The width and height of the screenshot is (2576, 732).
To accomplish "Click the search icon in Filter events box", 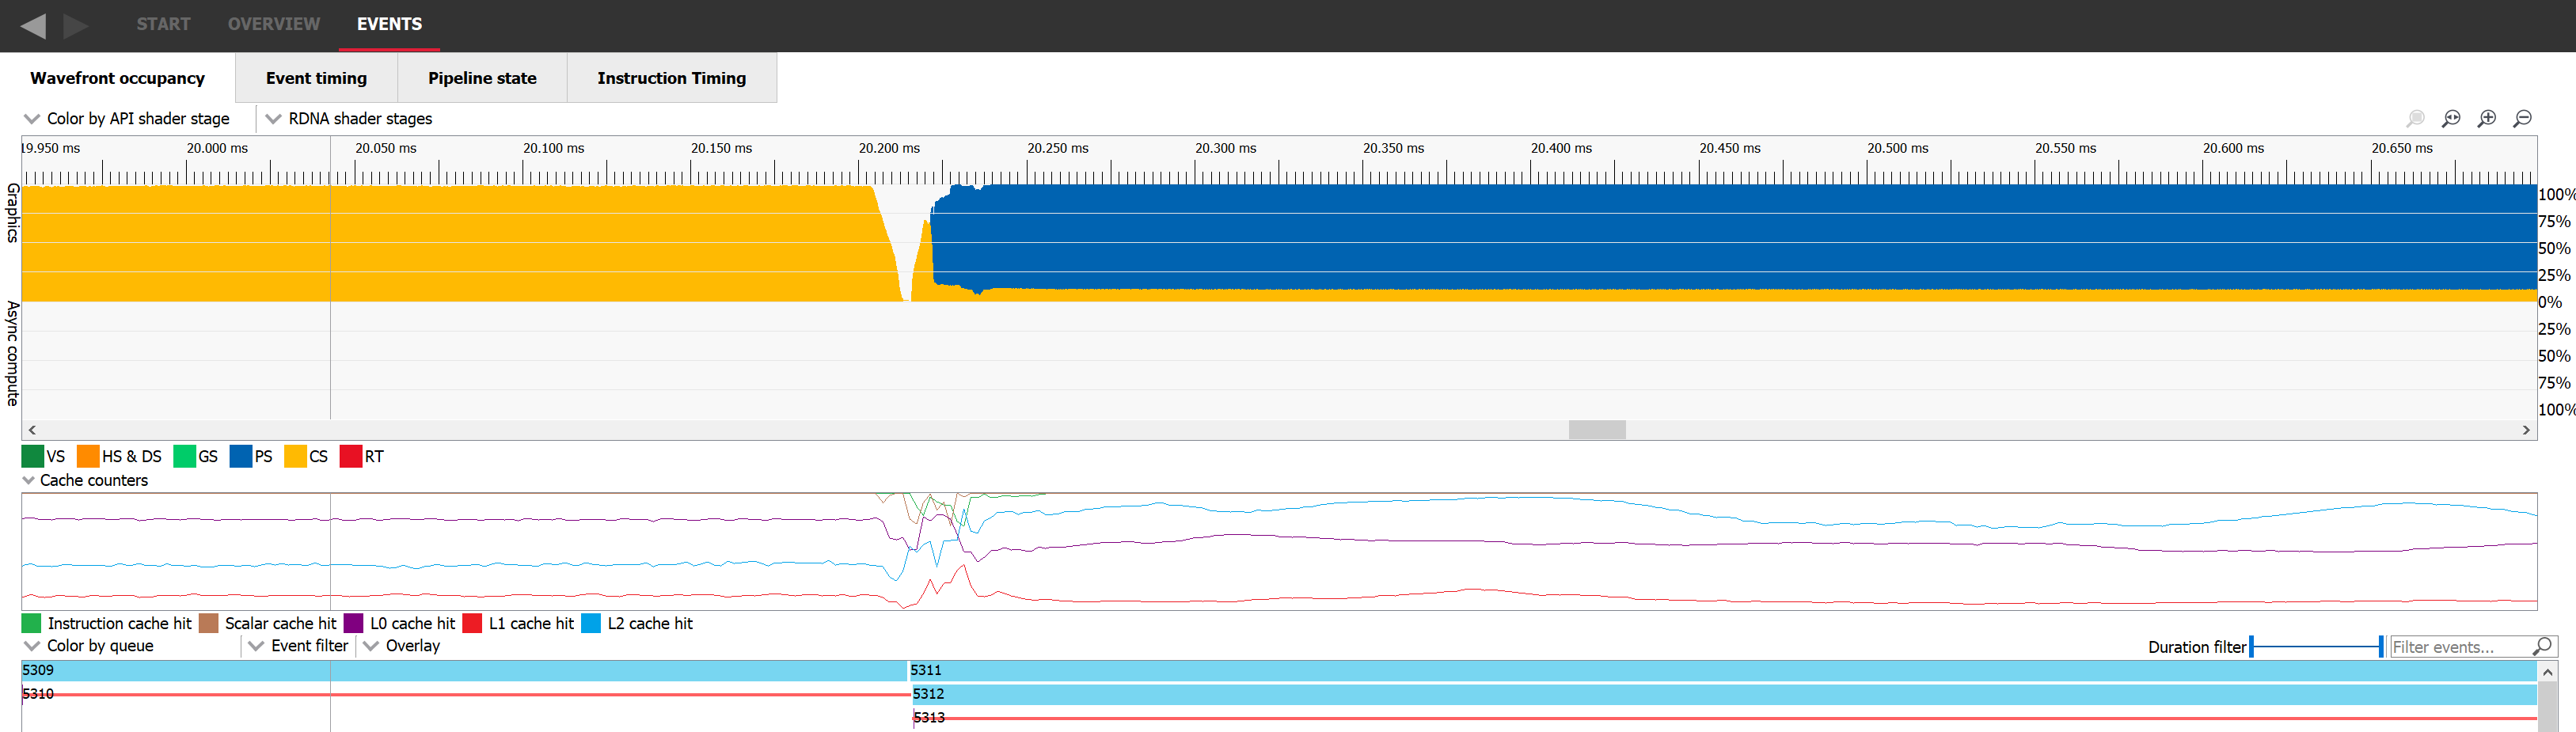I will (x=2545, y=646).
